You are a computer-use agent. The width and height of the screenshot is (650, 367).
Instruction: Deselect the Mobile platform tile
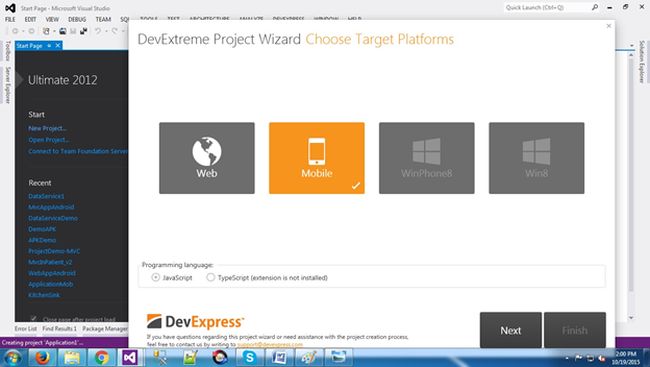coord(317,158)
